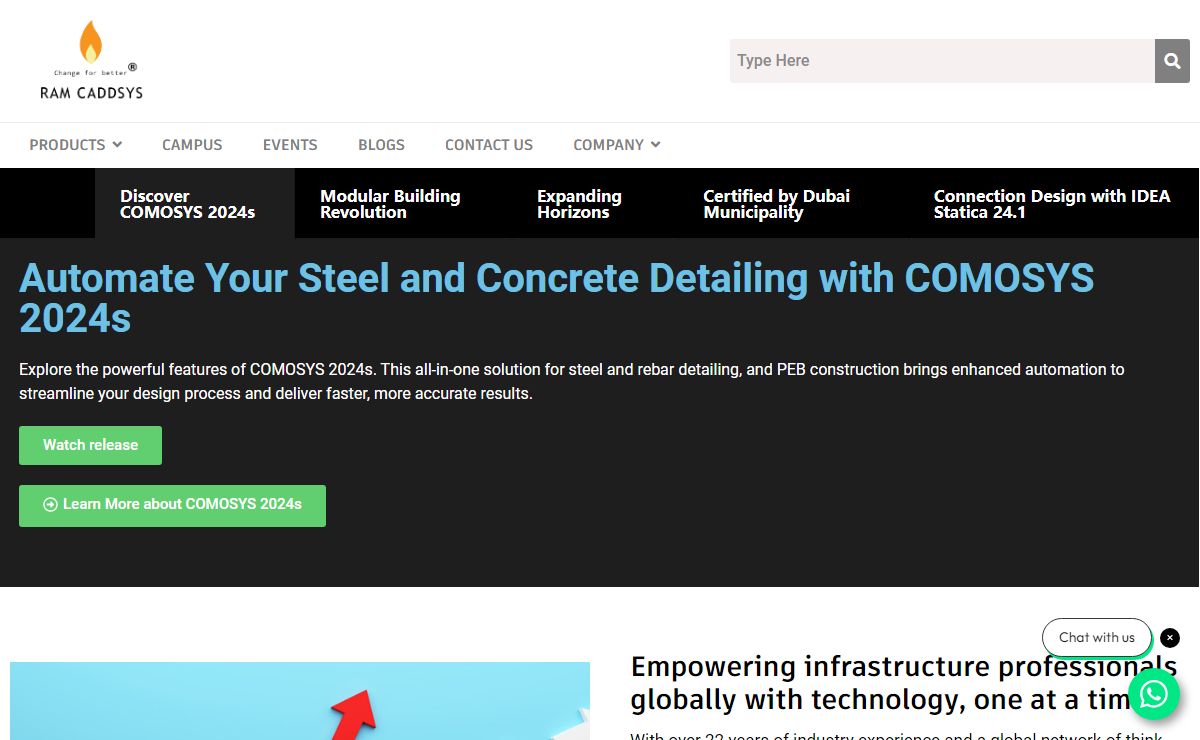Click Learn More about COMOSYS 2024s button

pos(172,505)
